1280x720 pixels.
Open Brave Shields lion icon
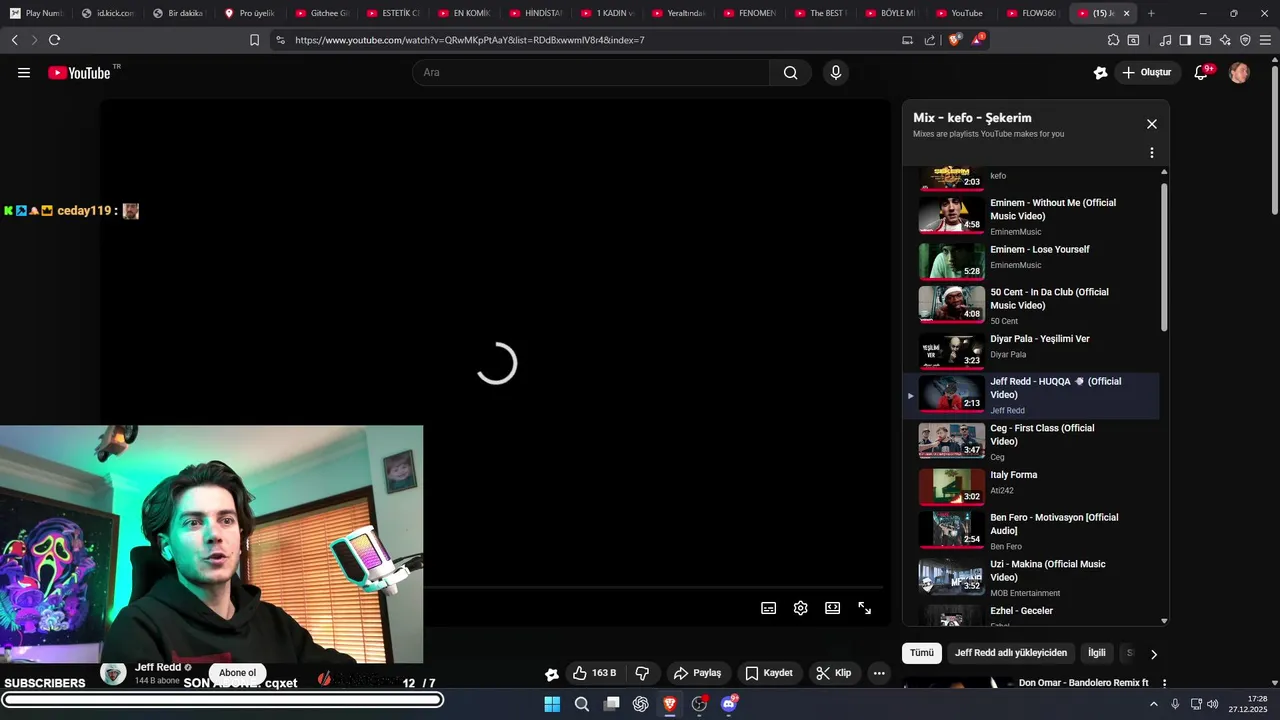click(x=954, y=40)
